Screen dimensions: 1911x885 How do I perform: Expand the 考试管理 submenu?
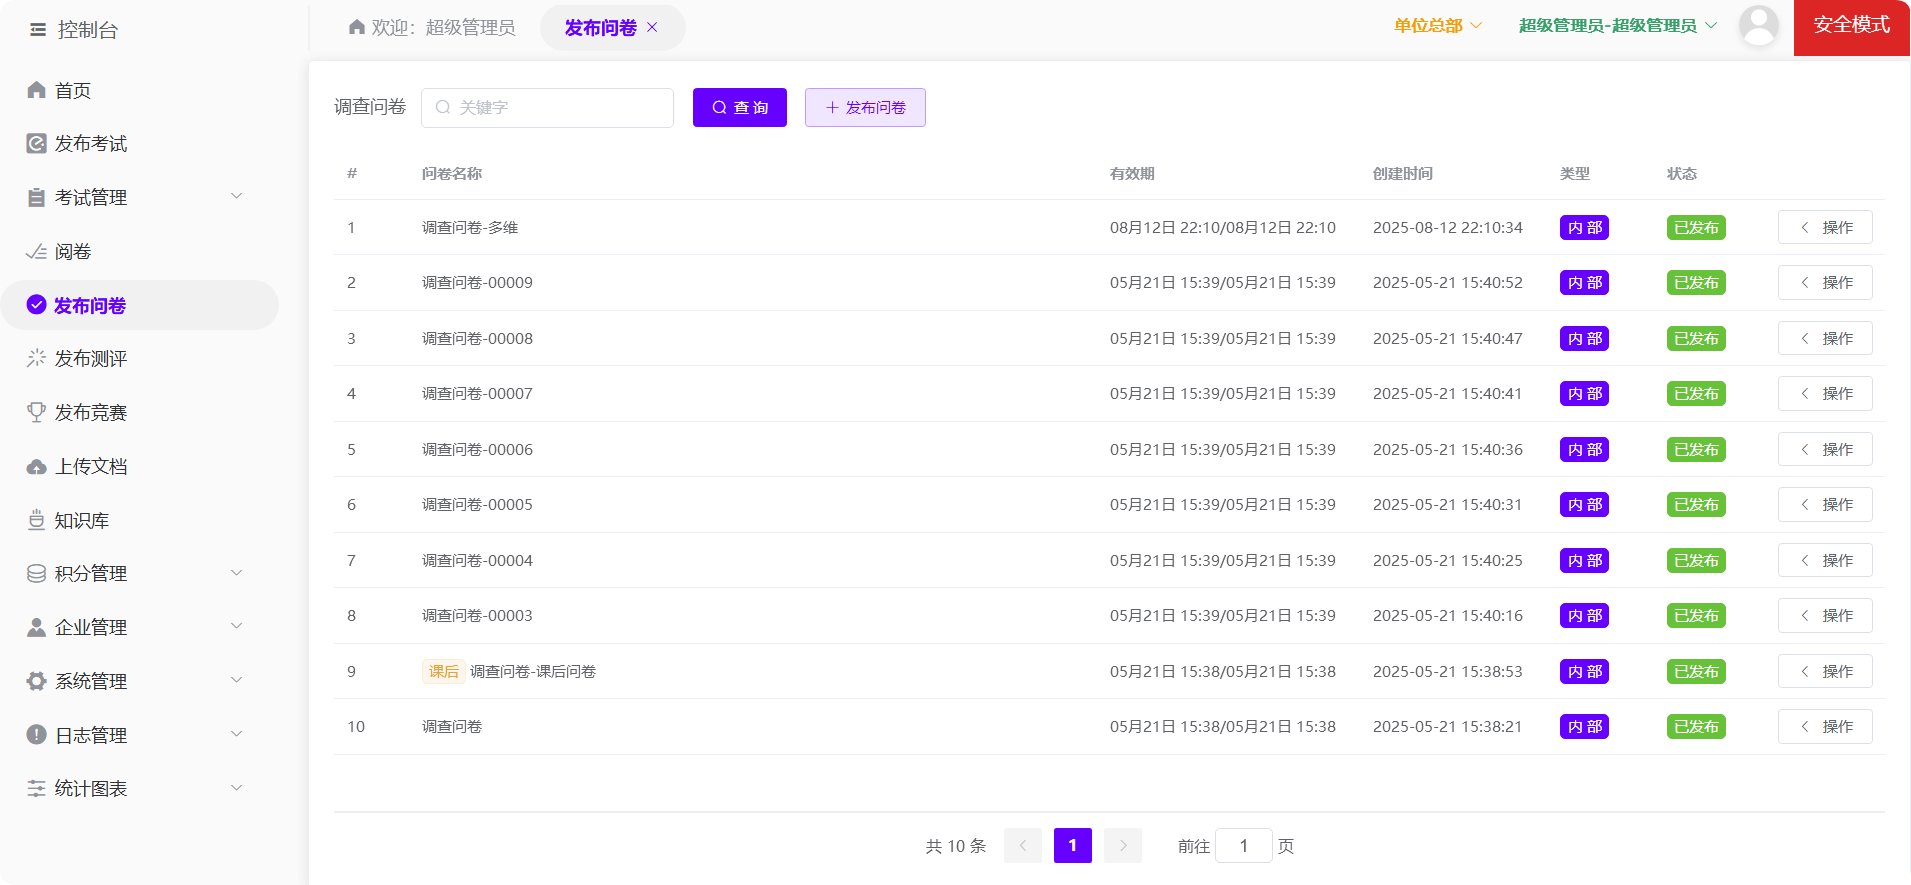(x=237, y=196)
